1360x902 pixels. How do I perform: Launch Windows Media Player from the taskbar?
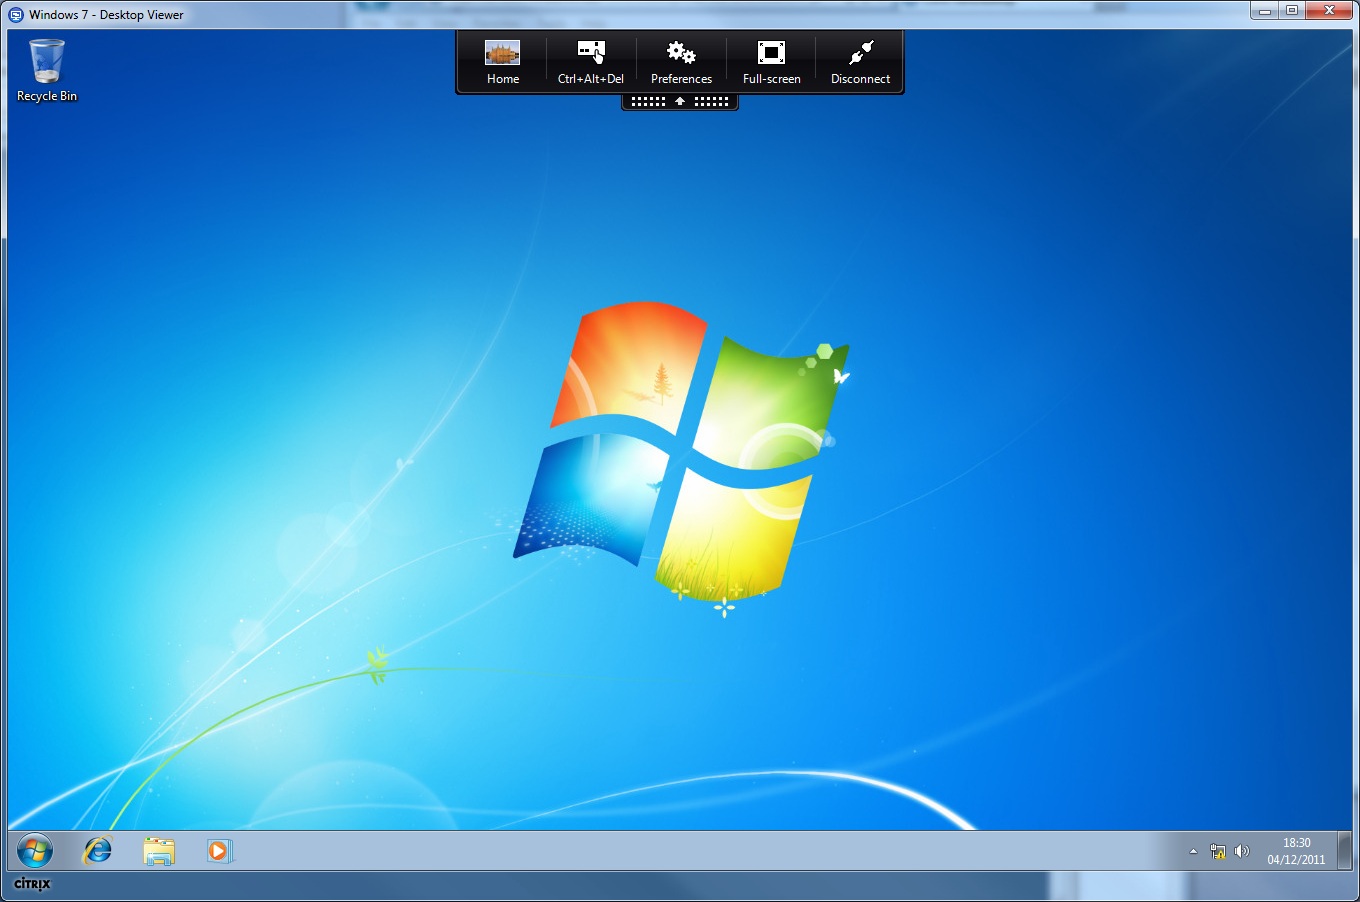click(219, 851)
